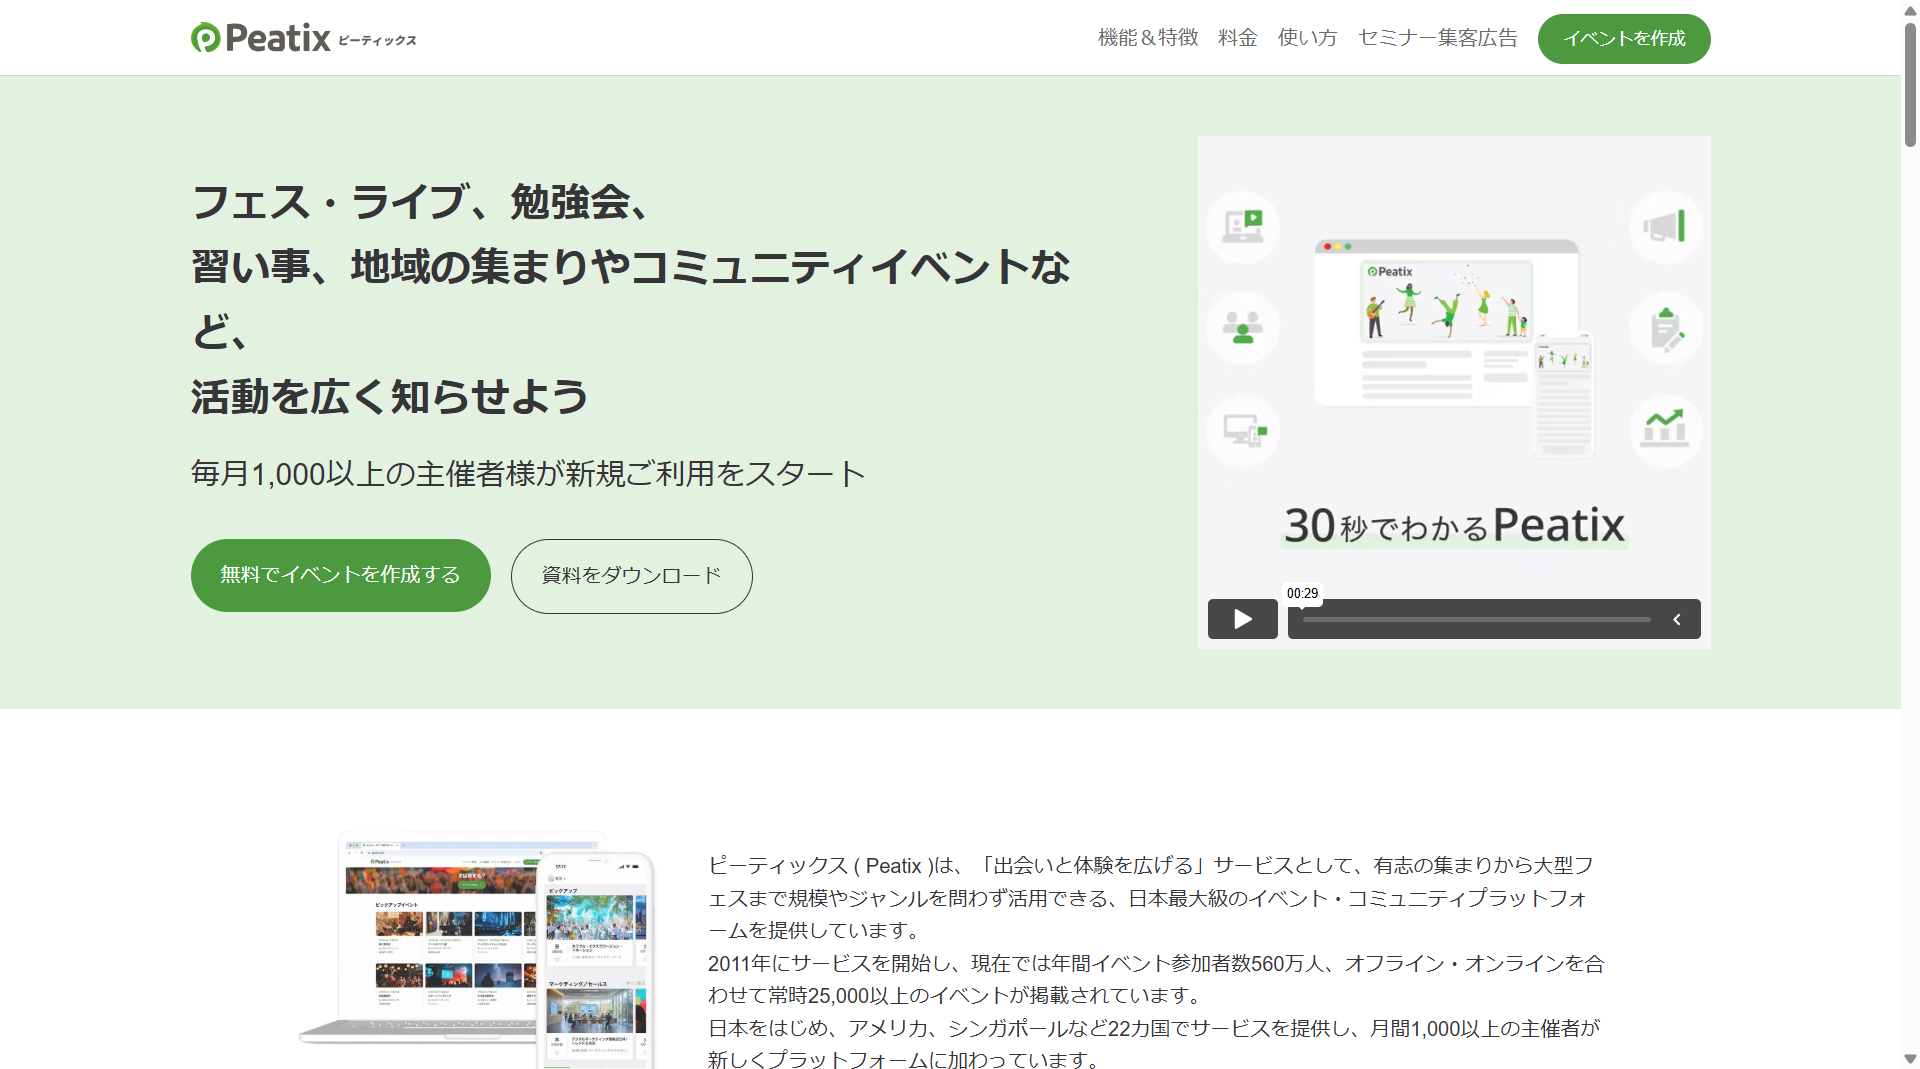Click 無料でイベントを作成する button
Image resolution: width=1920 pixels, height=1069 pixels.
point(340,575)
